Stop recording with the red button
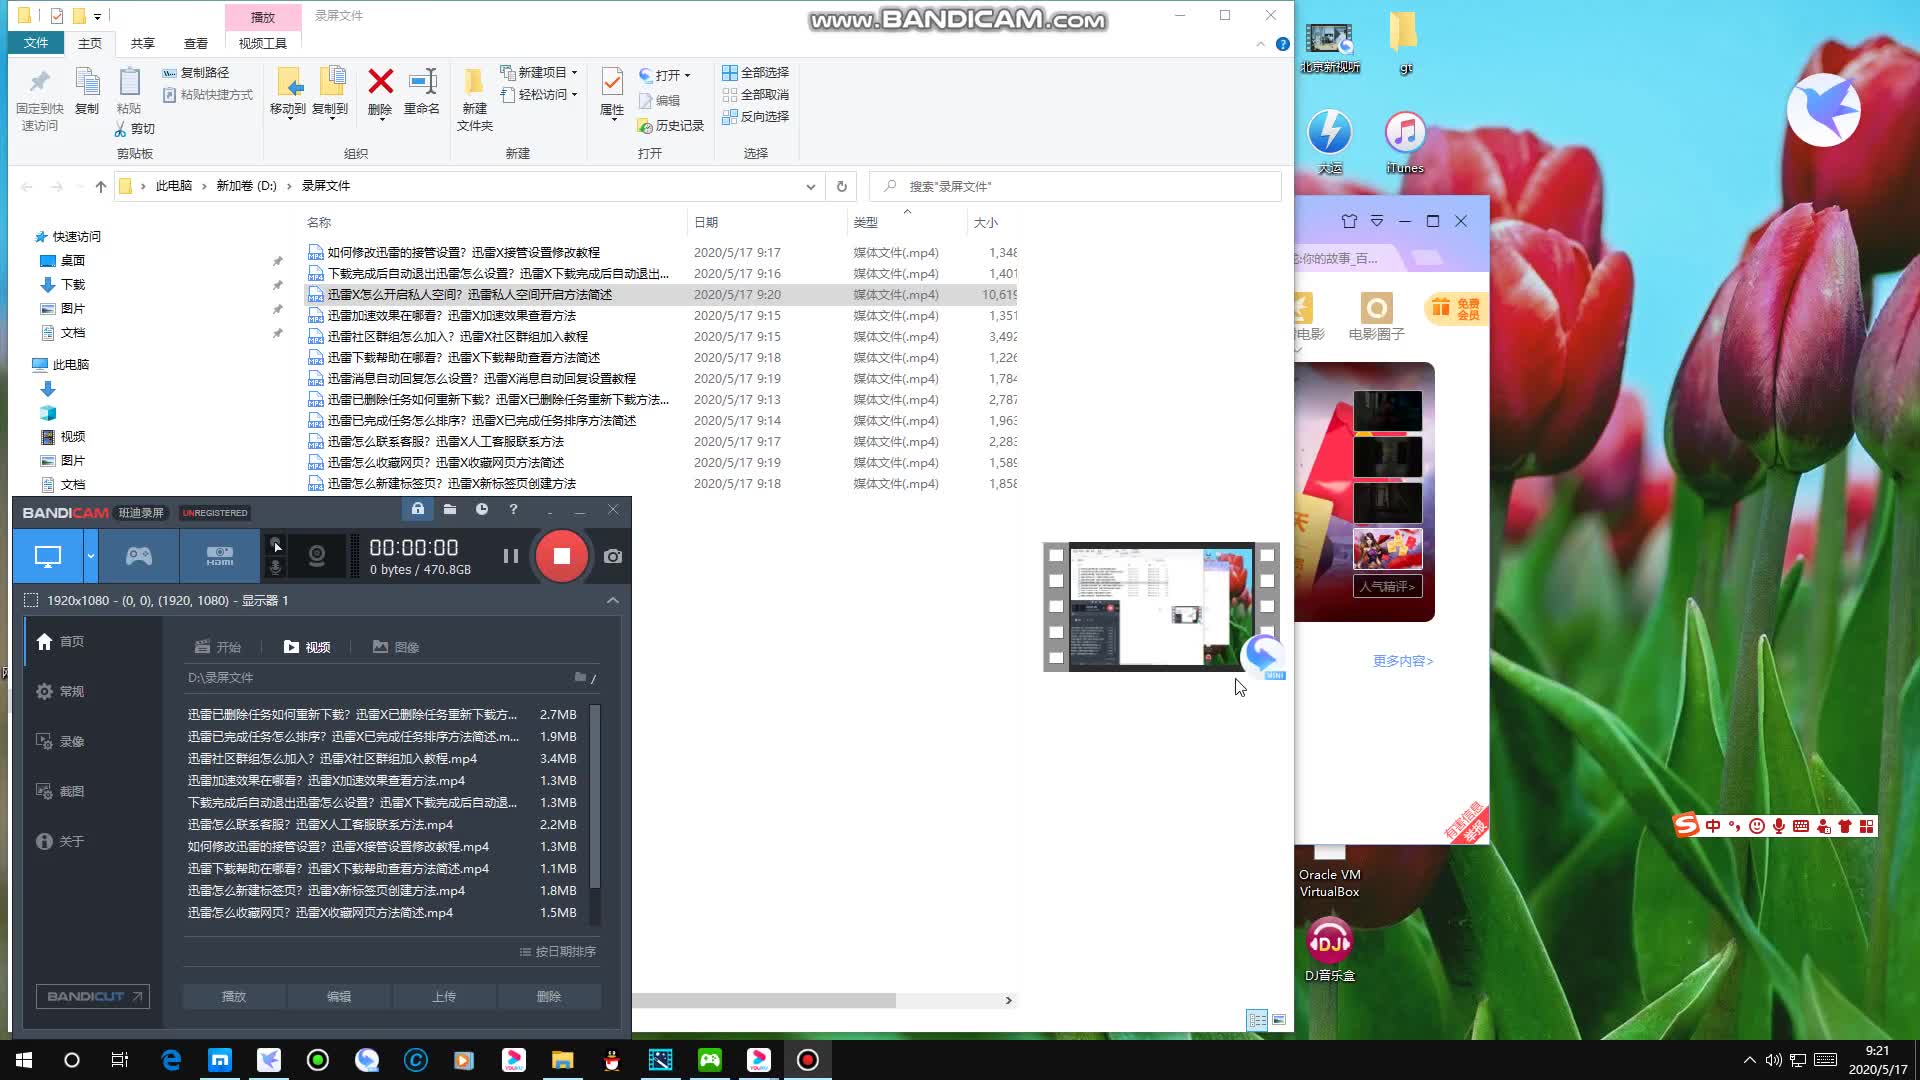Viewport: 1920px width, 1080px height. tap(562, 556)
